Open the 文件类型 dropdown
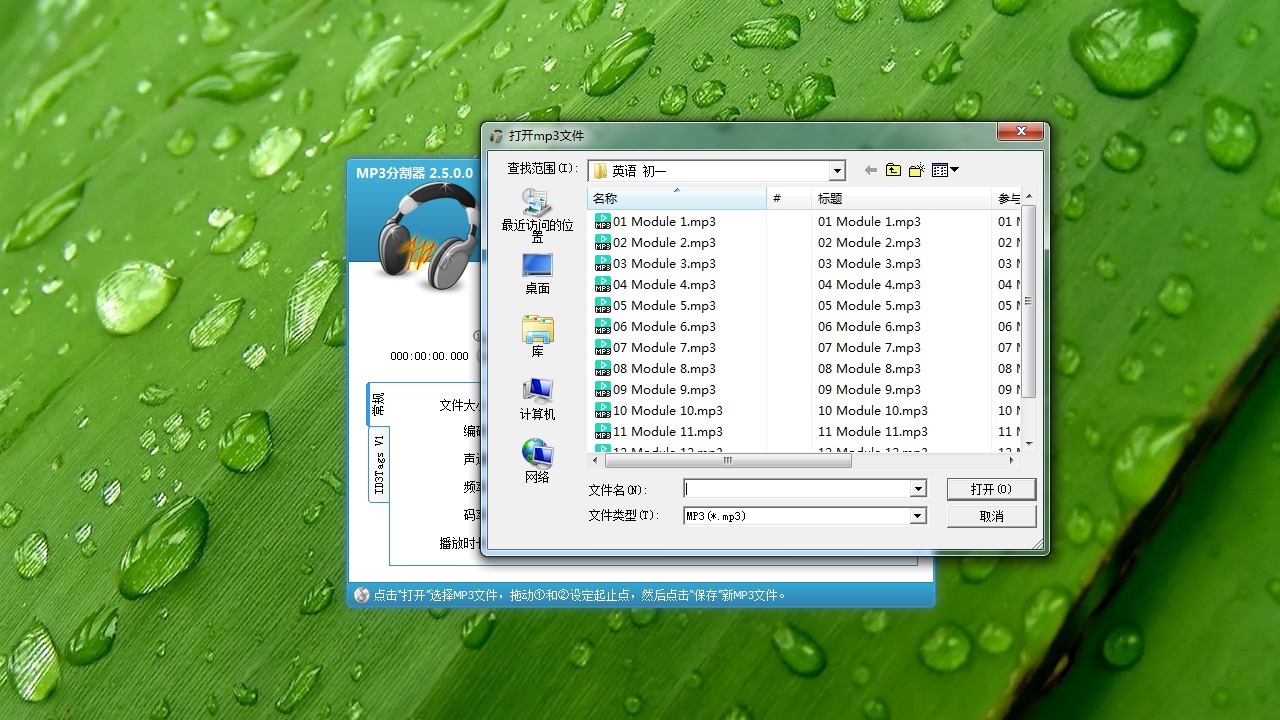Image resolution: width=1280 pixels, height=720 pixels. [x=917, y=515]
